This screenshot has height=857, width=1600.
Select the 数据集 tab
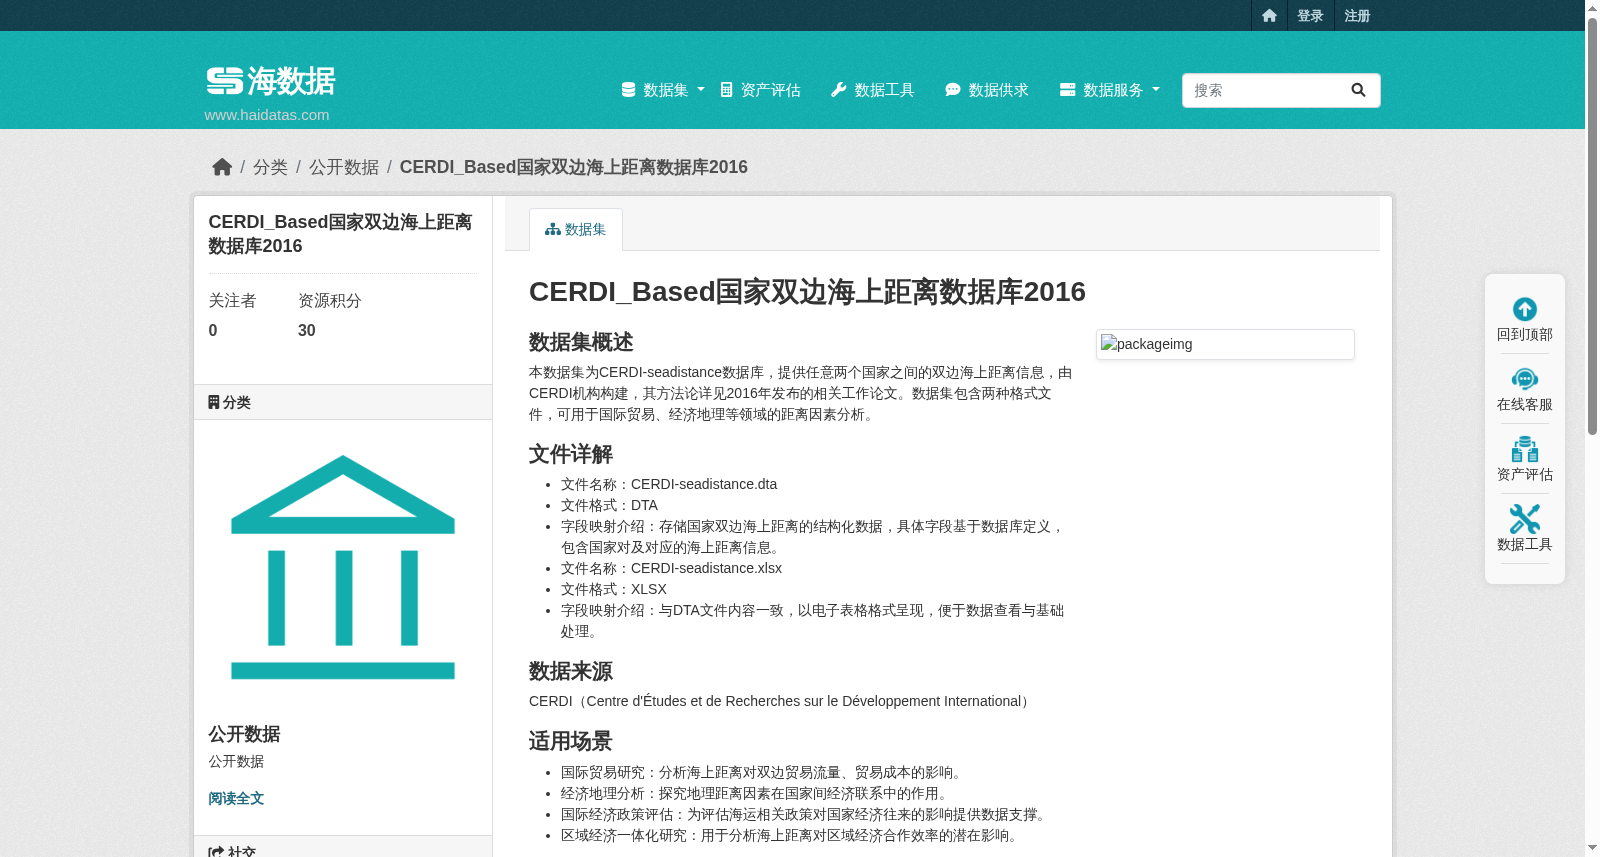(x=576, y=230)
